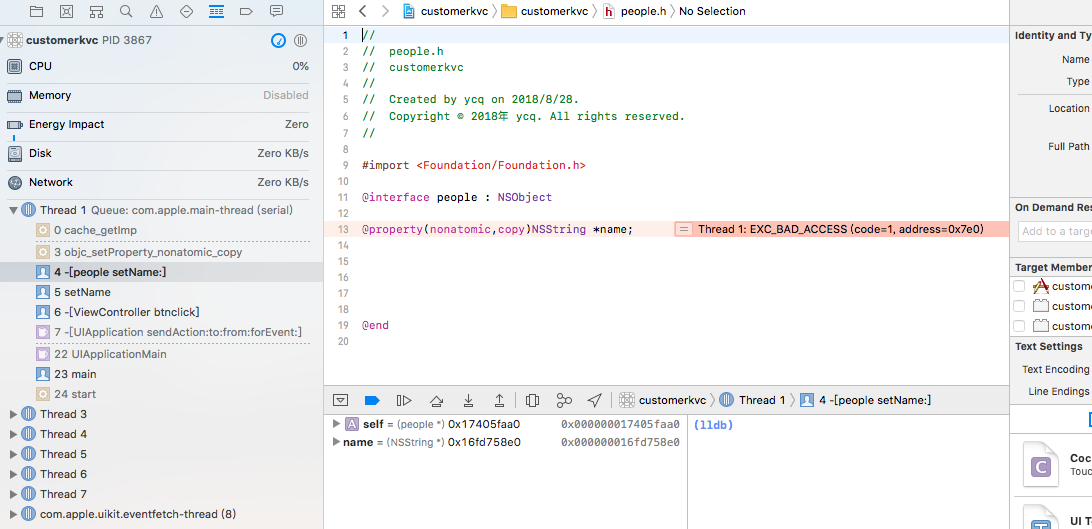The height and width of the screenshot is (529, 1092).
Task: Select frame 22 UIApplicationMain
Action: [x=162, y=354]
